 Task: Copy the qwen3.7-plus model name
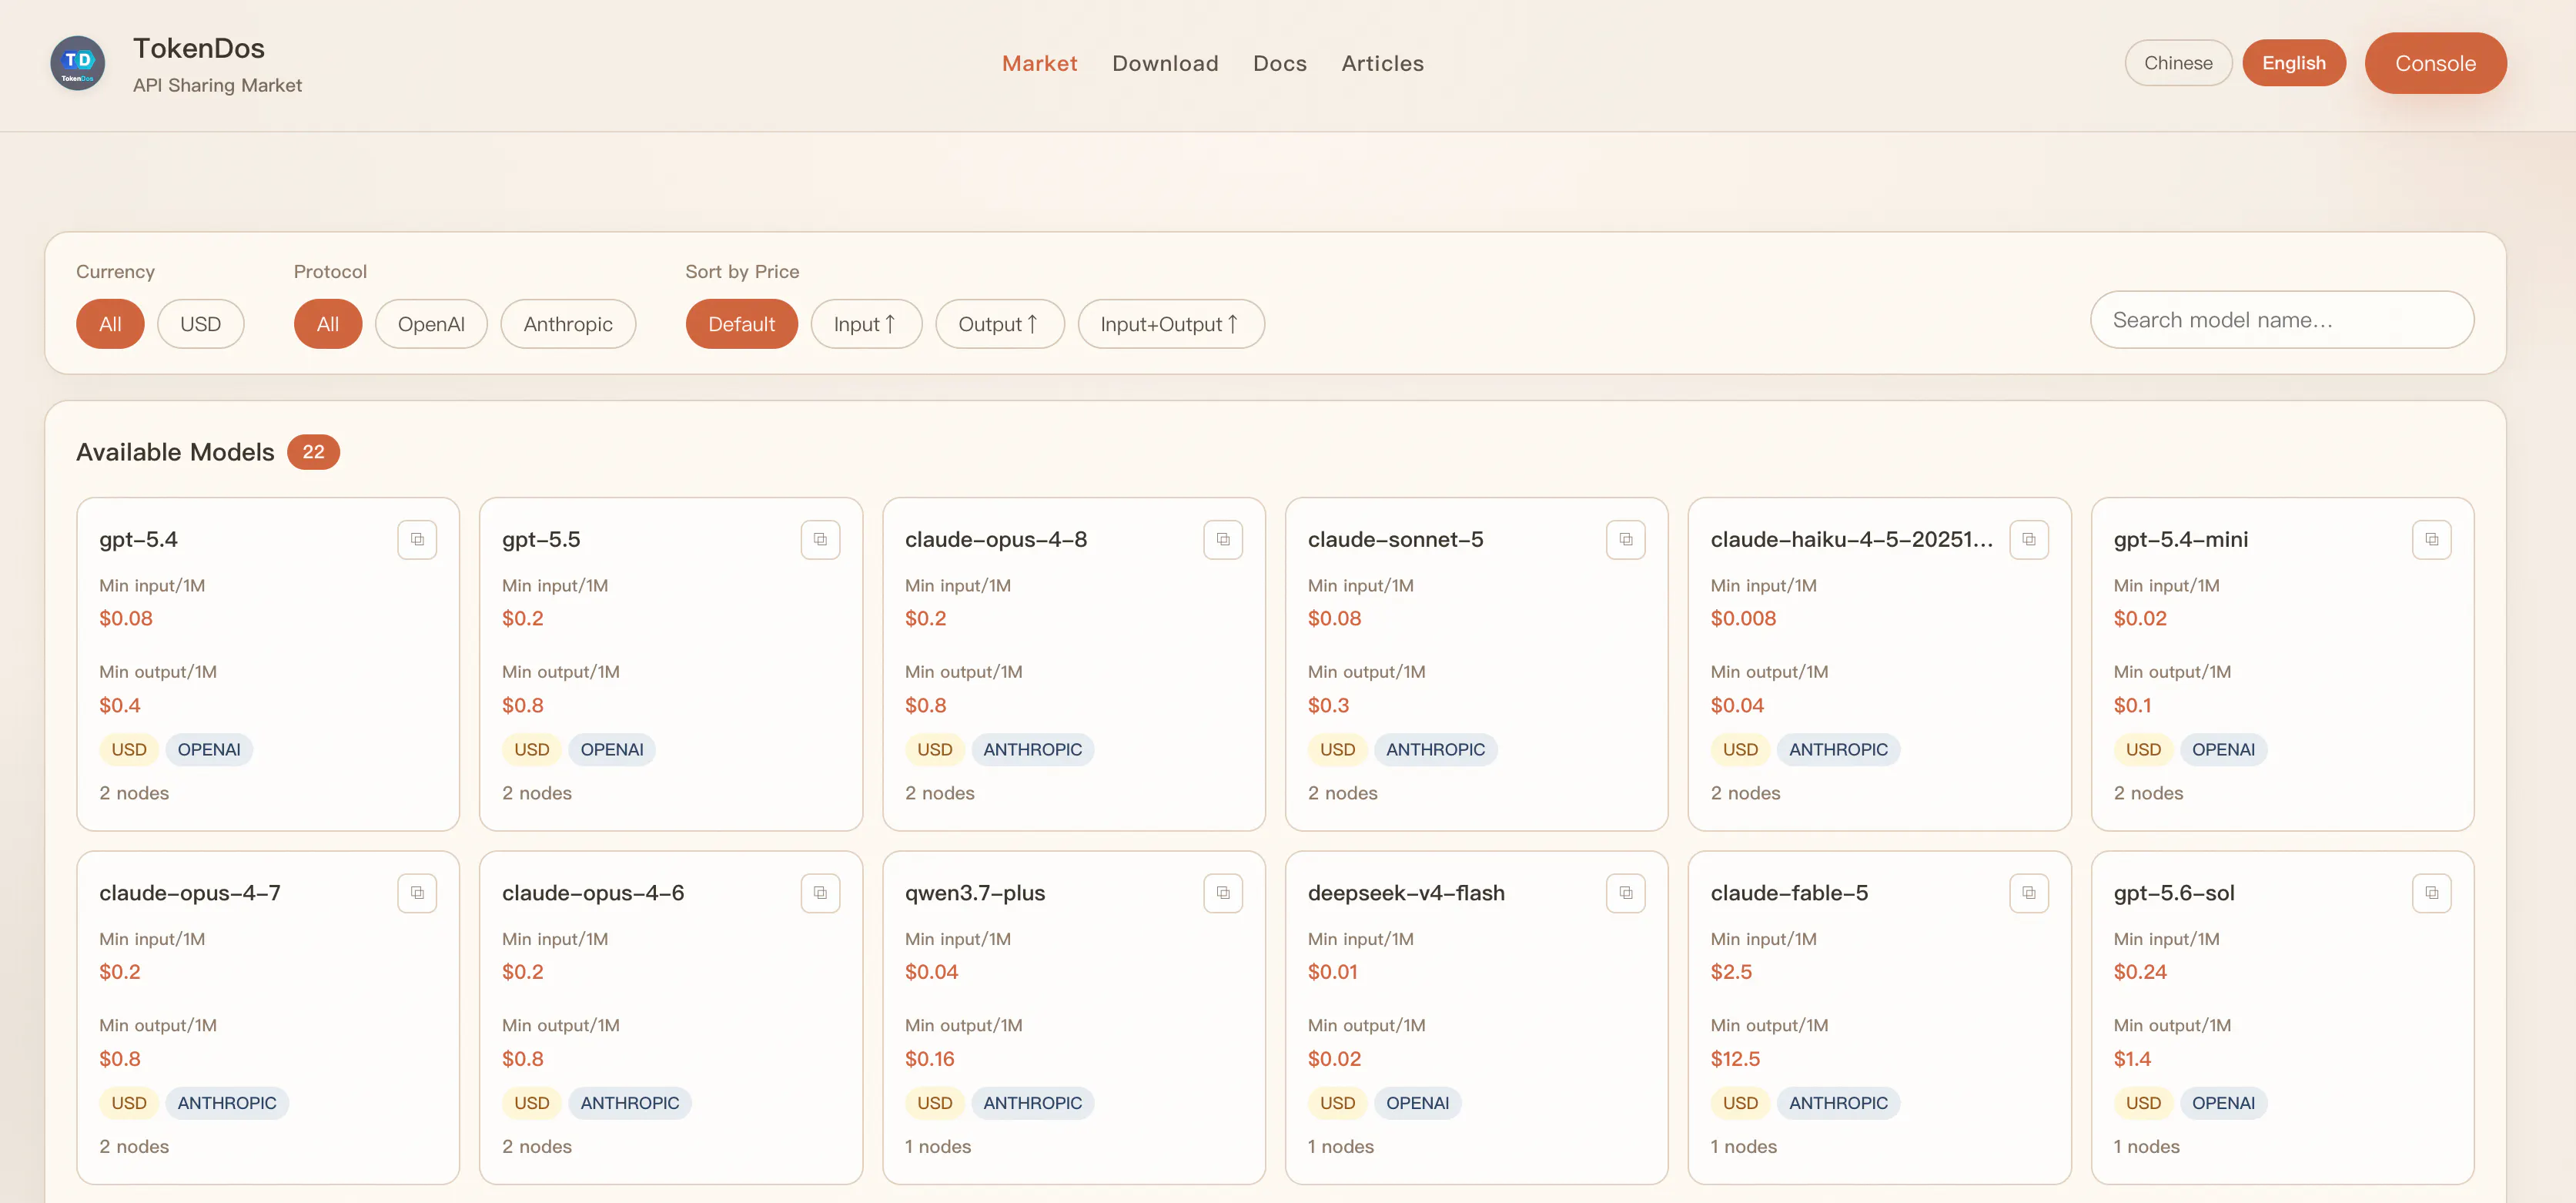click(x=1223, y=893)
